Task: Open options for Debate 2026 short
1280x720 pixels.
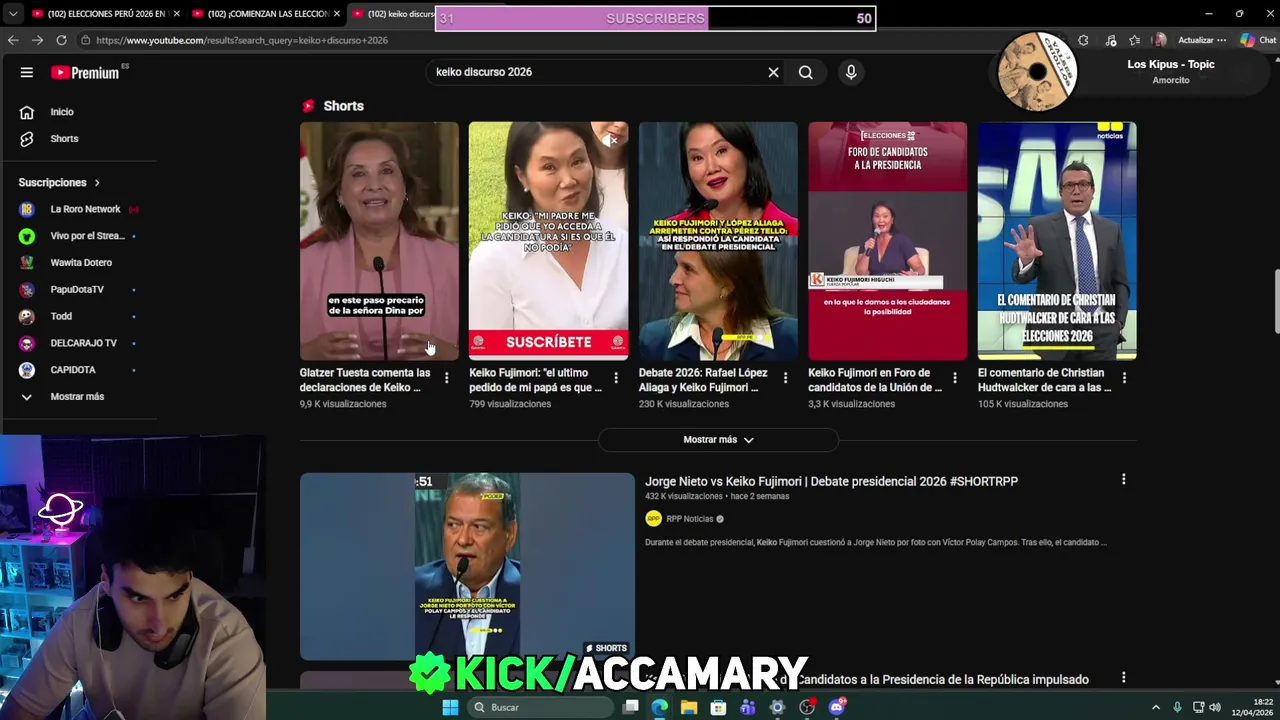Action: pyautogui.click(x=785, y=378)
